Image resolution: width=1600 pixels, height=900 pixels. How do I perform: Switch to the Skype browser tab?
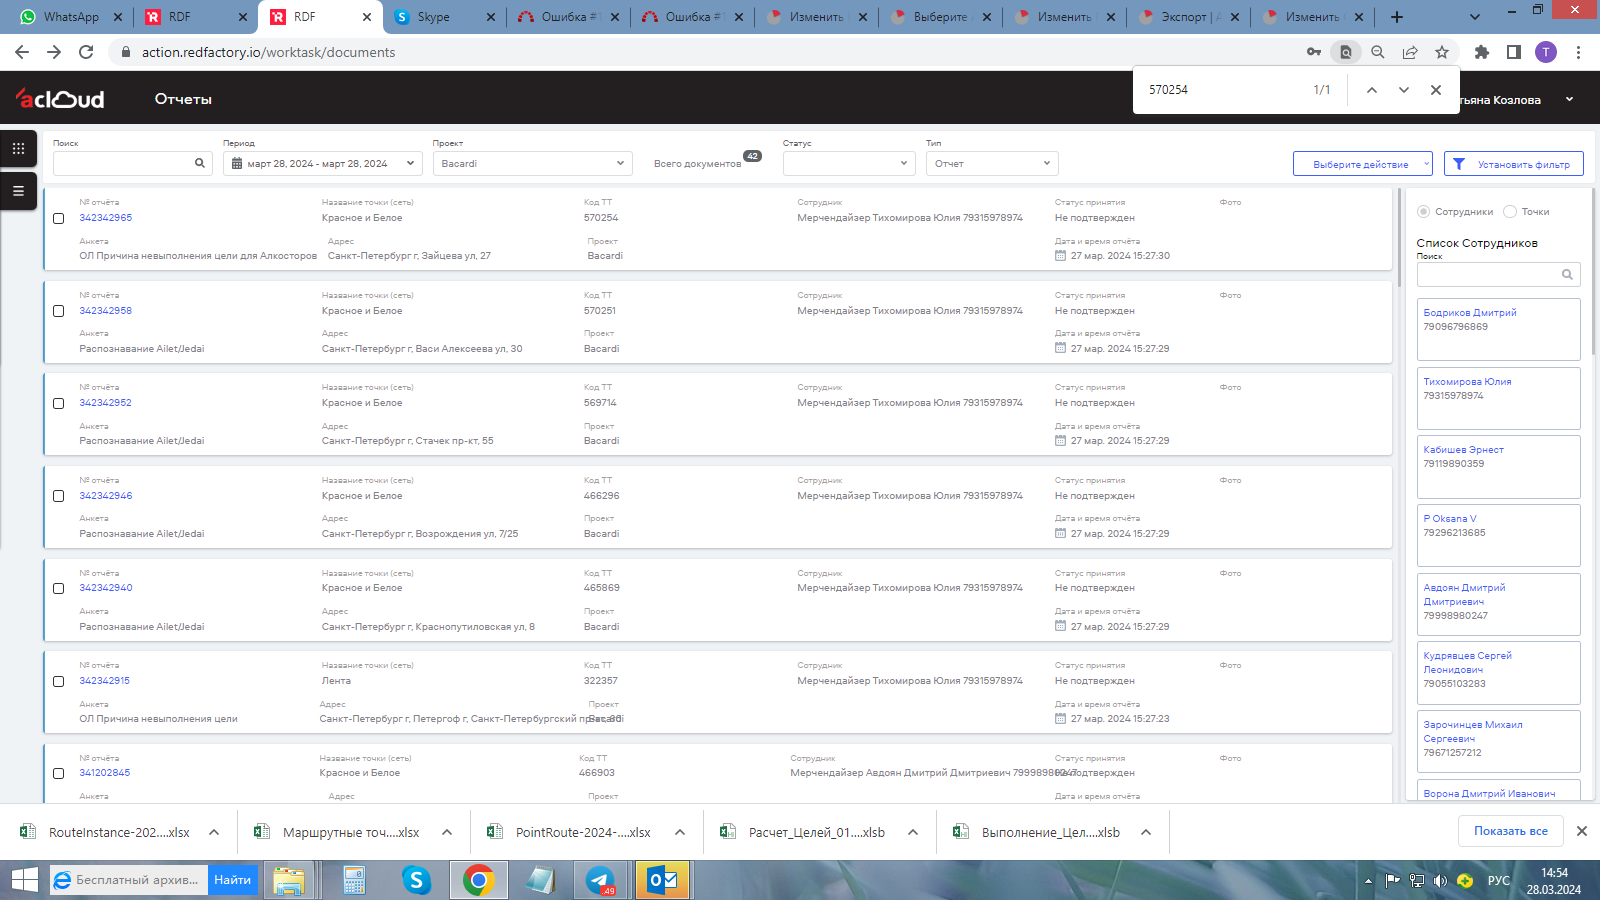coord(444,17)
